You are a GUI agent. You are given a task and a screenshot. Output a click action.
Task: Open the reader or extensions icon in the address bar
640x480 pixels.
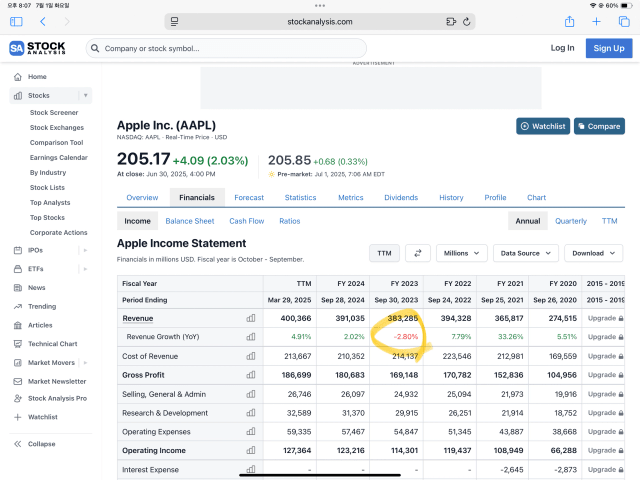pyautogui.click(x=451, y=22)
